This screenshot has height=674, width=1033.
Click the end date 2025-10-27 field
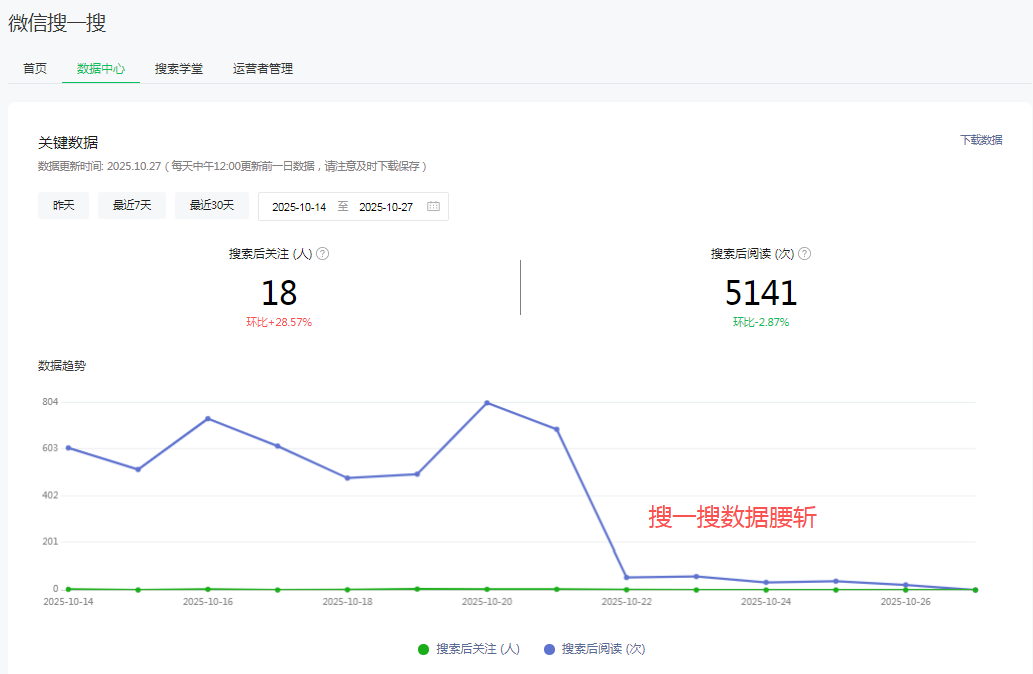click(x=386, y=207)
